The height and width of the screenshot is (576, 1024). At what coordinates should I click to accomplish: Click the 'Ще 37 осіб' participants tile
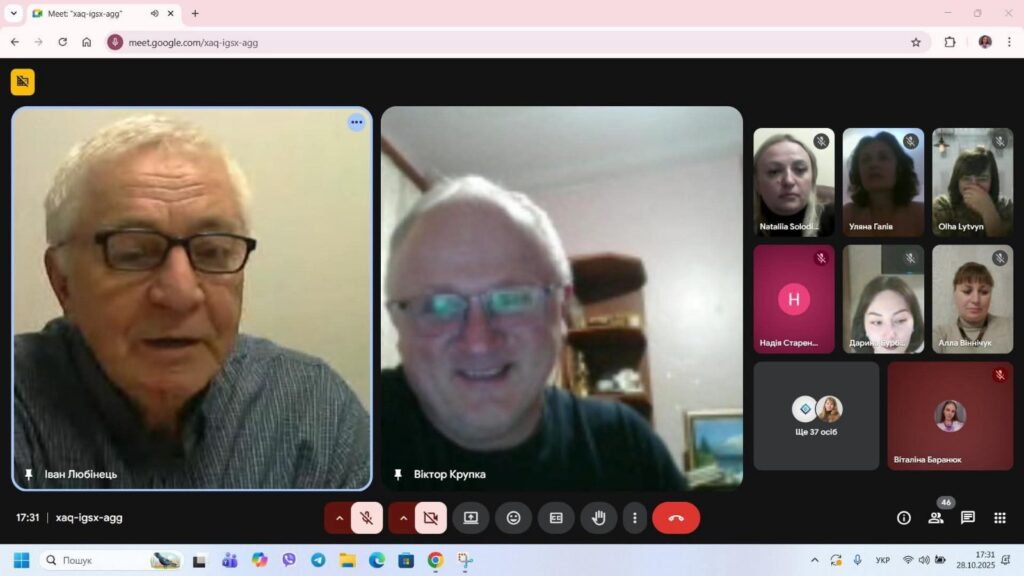point(816,416)
